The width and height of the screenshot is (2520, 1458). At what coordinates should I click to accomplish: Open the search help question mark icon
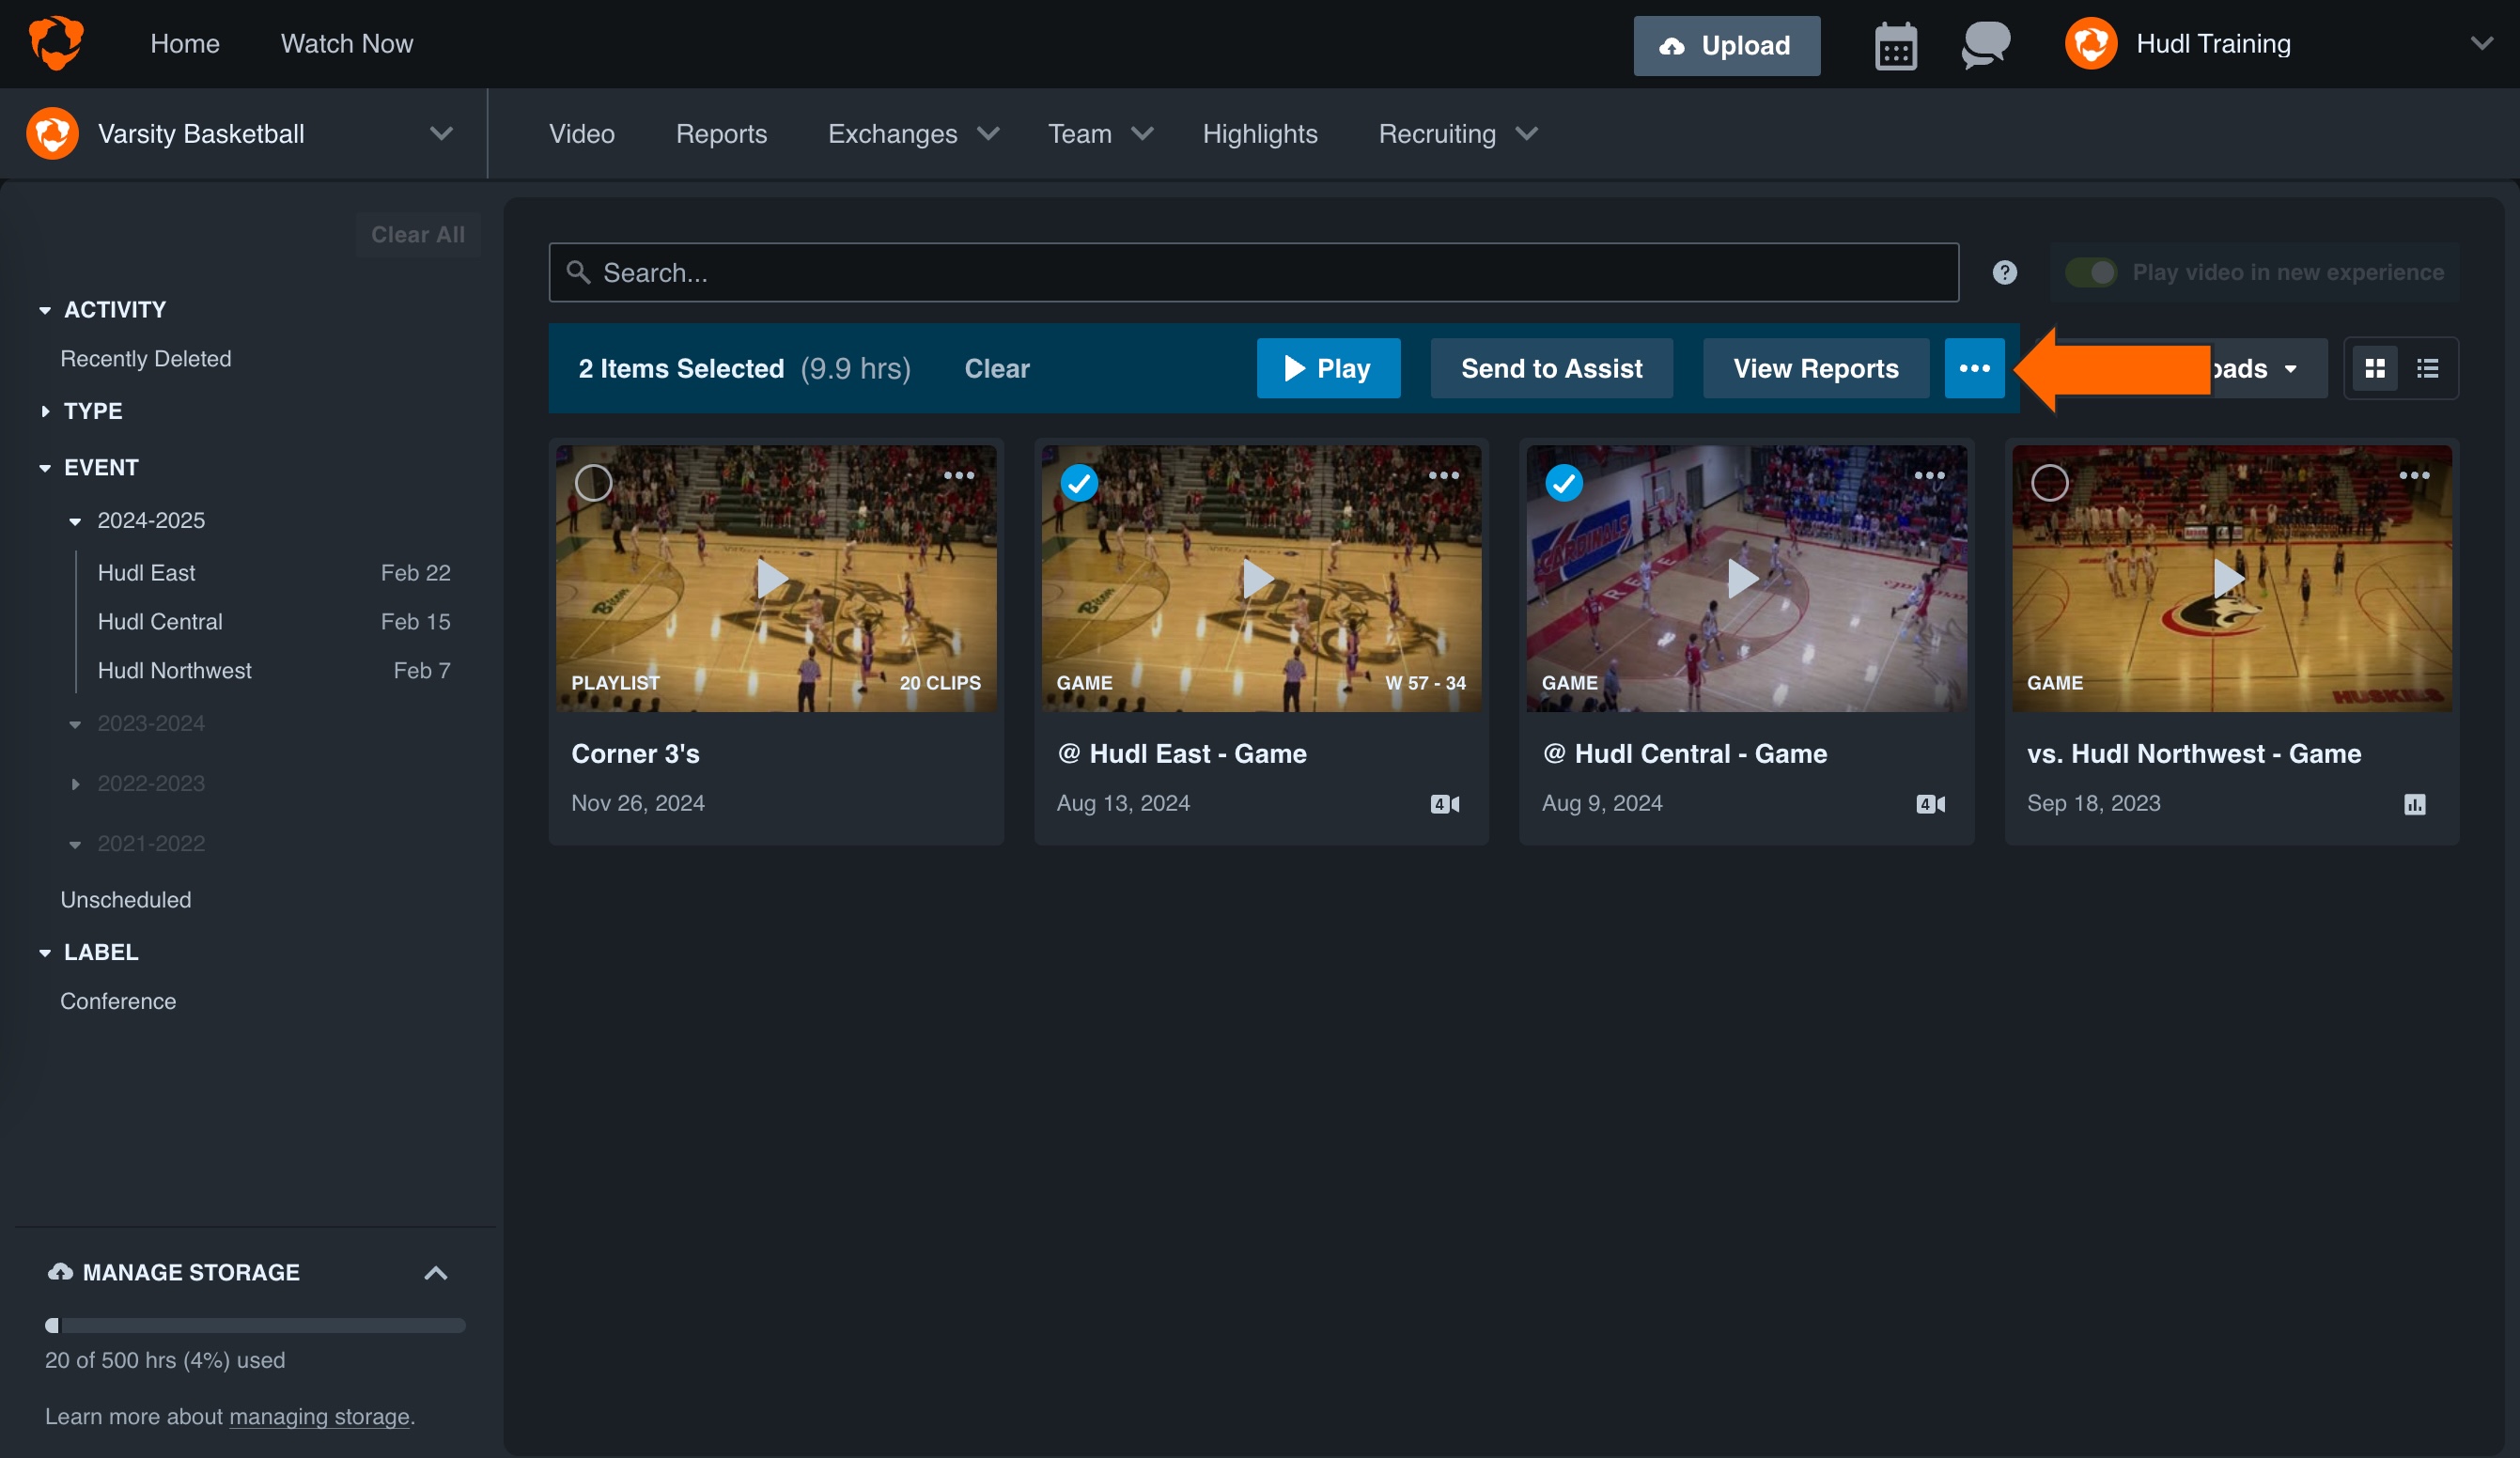pos(2004,272)
